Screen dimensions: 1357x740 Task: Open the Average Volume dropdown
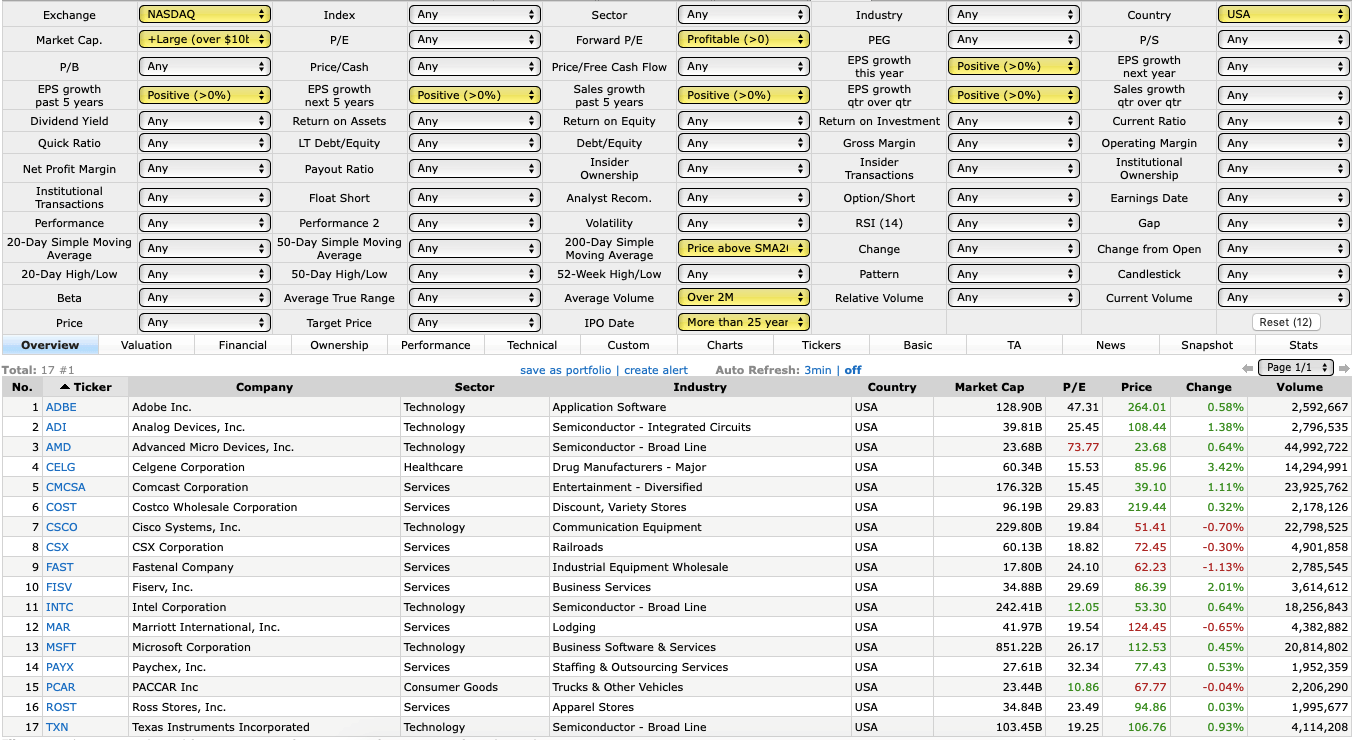[x=743, y=297]
